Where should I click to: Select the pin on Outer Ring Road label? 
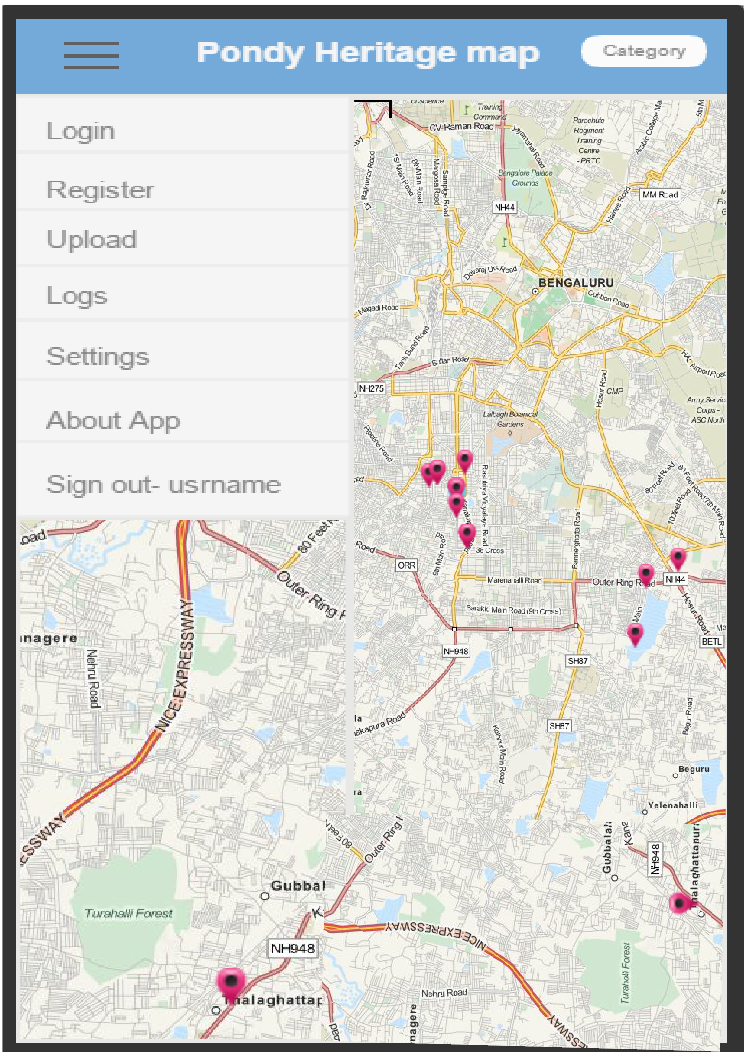(x=645, y=574)
